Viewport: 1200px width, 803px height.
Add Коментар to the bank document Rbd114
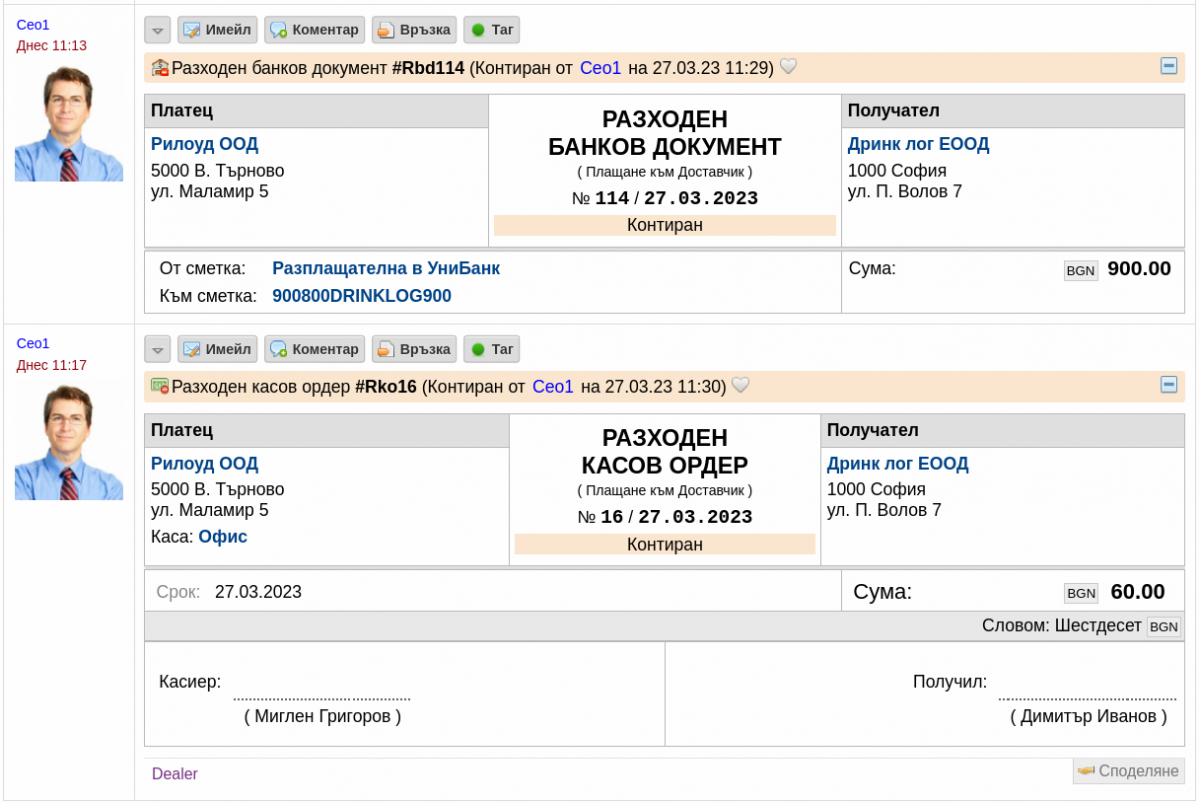click(314, 30)
